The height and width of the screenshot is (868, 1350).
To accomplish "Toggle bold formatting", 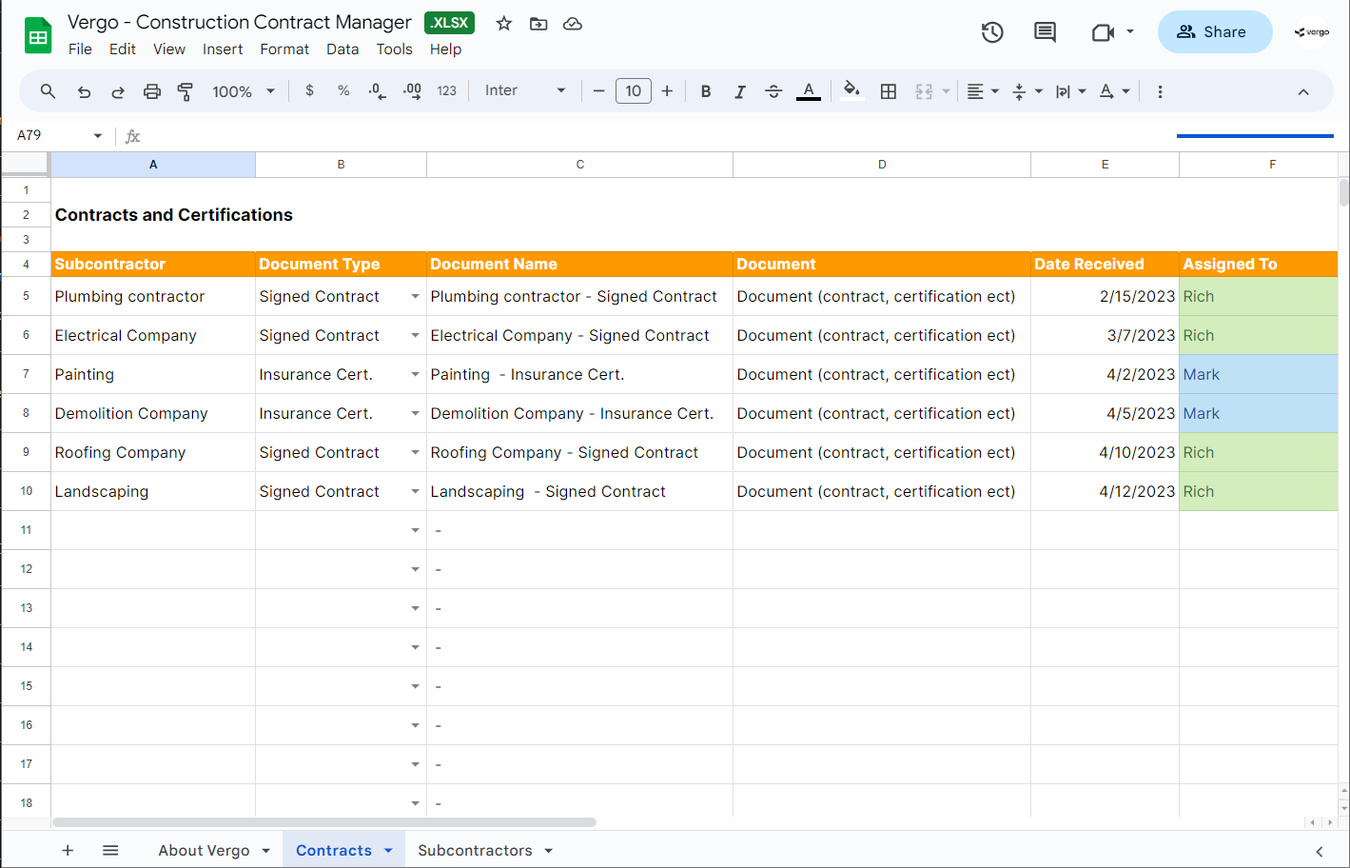I will pyautogui.click(x=705, y=91).
